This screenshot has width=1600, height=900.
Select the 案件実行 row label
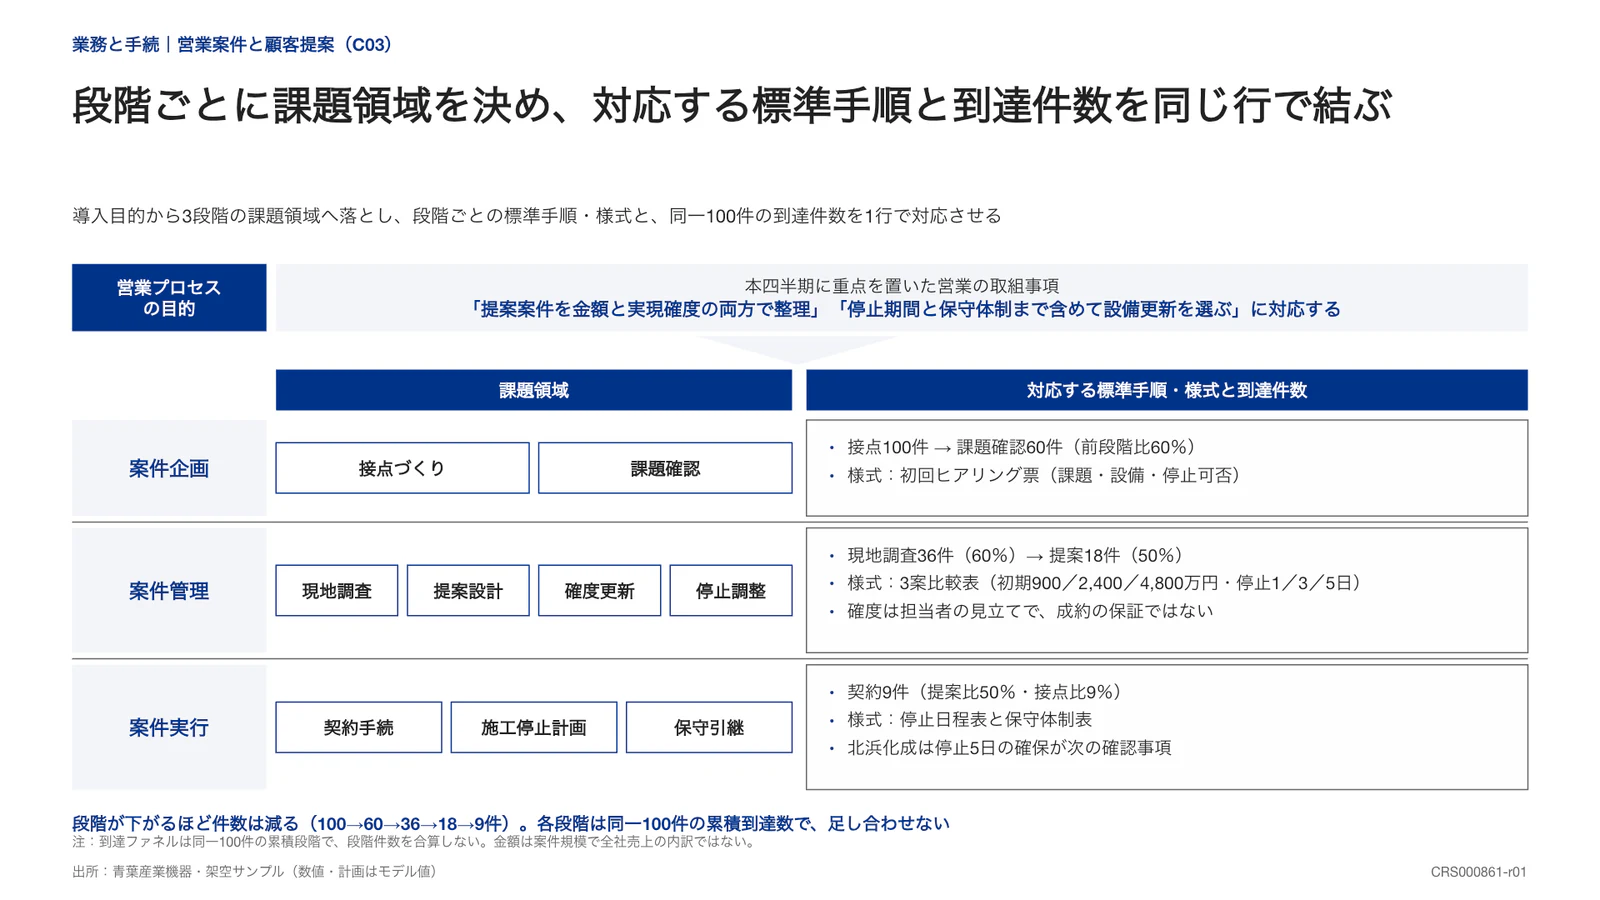click(x=169, y=728)
